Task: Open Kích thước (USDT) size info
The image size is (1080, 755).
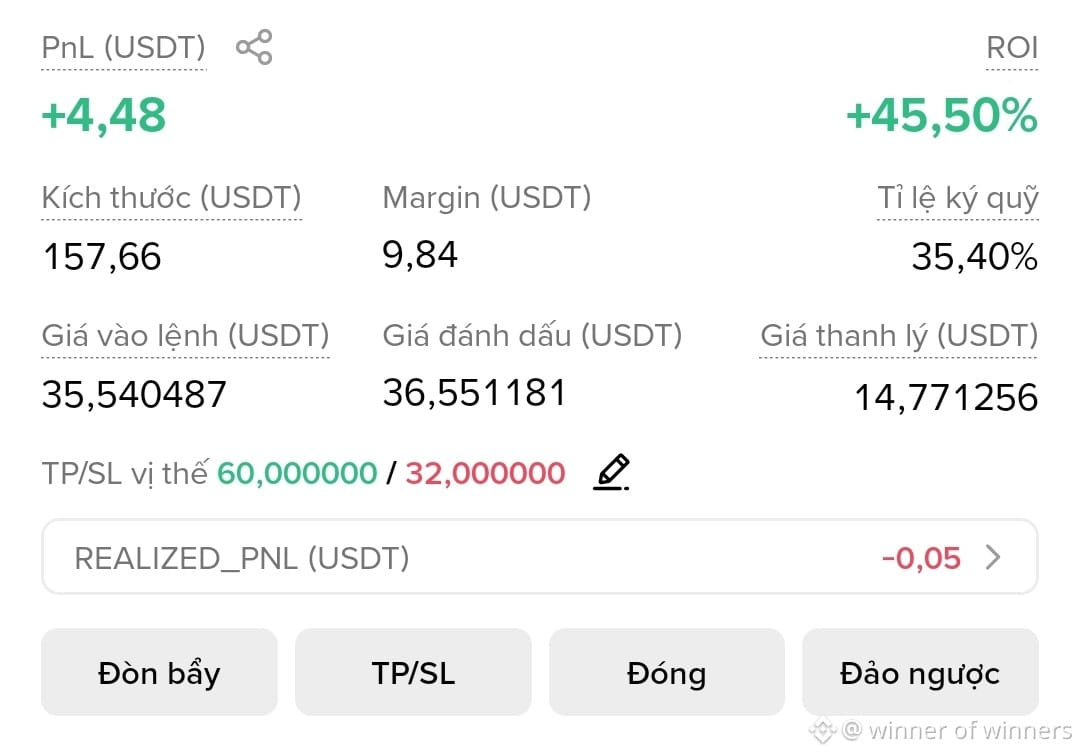Action: (172, 198)
